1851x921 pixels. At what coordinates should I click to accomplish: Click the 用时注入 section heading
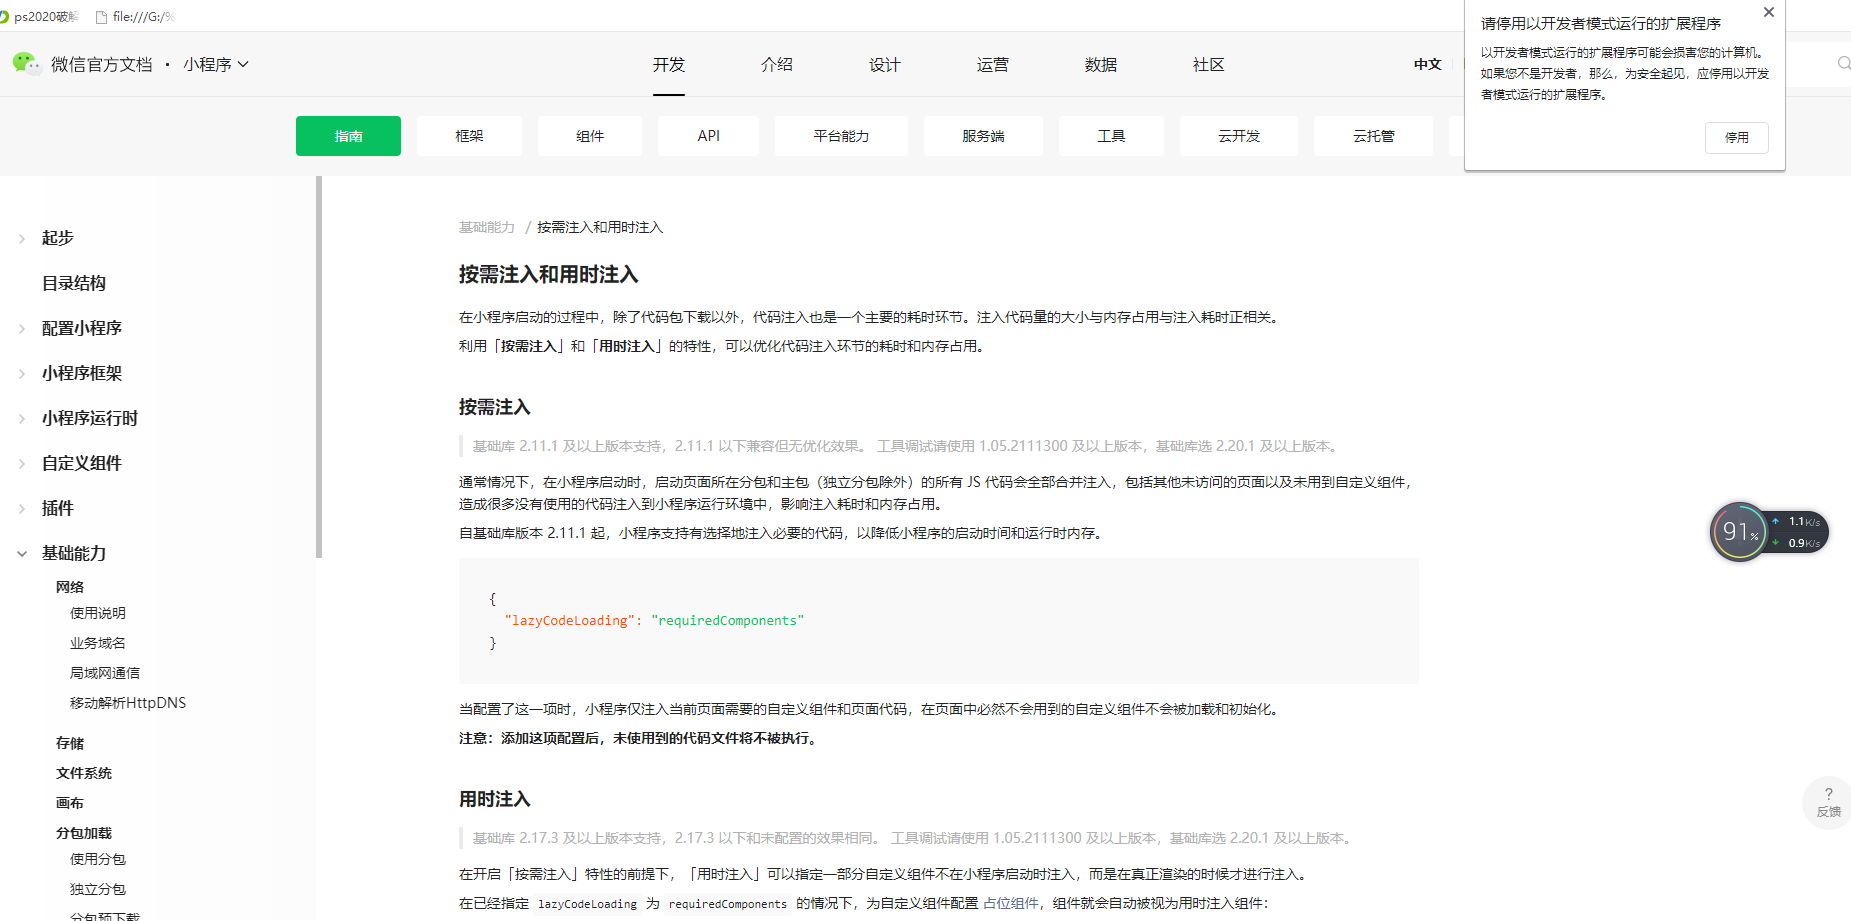(495, 799)
